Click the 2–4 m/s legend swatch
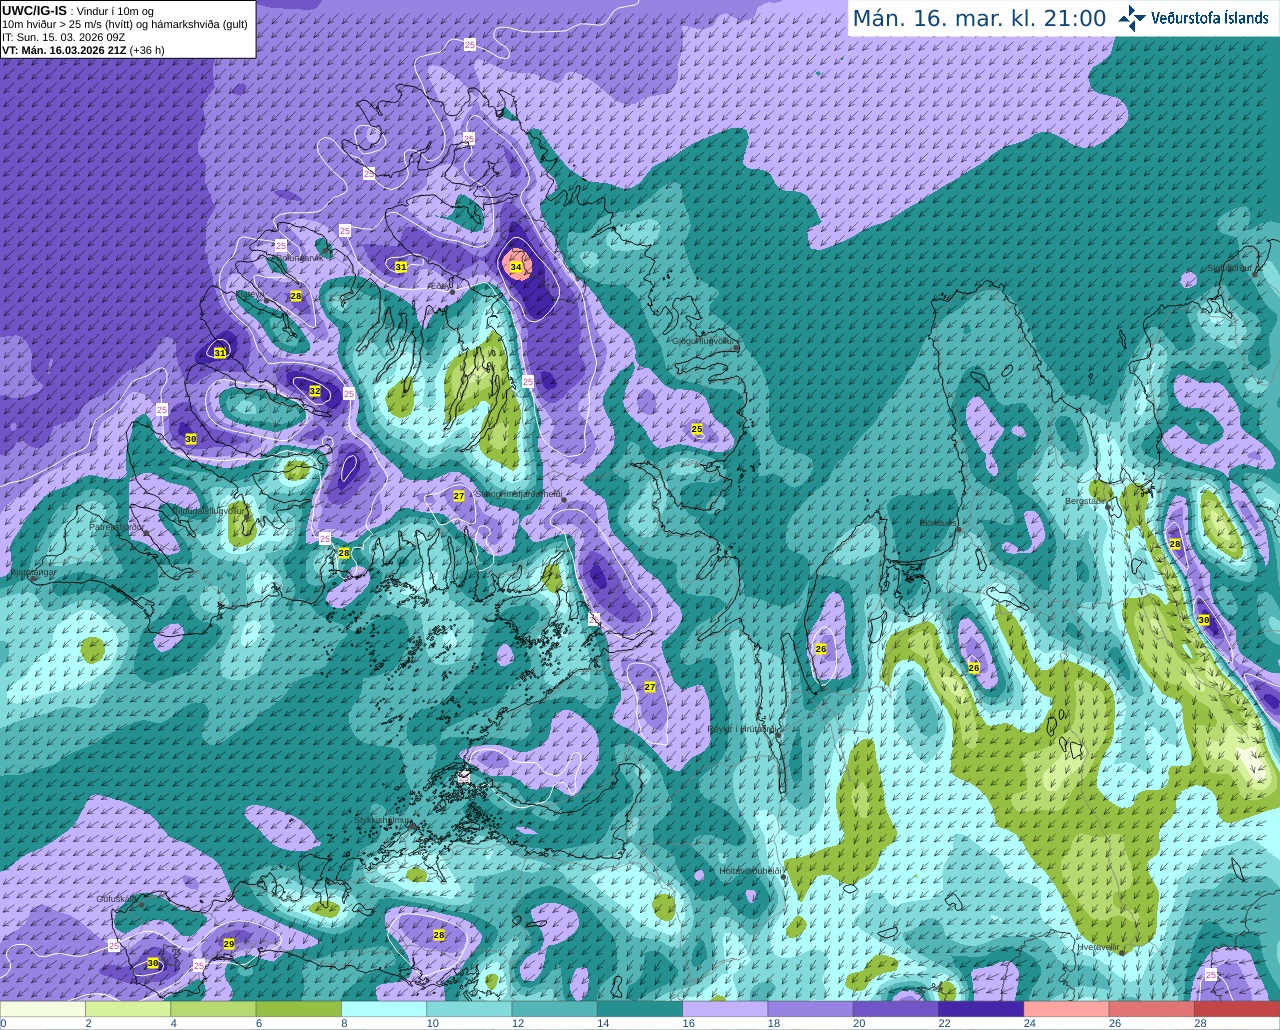Screen dimensions: 1280x1030 (128, 1009)
